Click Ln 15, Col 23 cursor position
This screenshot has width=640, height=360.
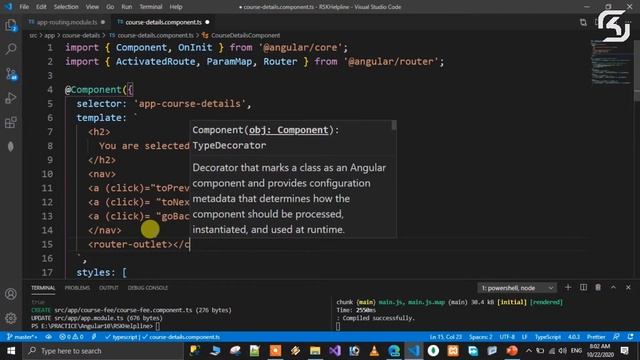pos(446,337)
